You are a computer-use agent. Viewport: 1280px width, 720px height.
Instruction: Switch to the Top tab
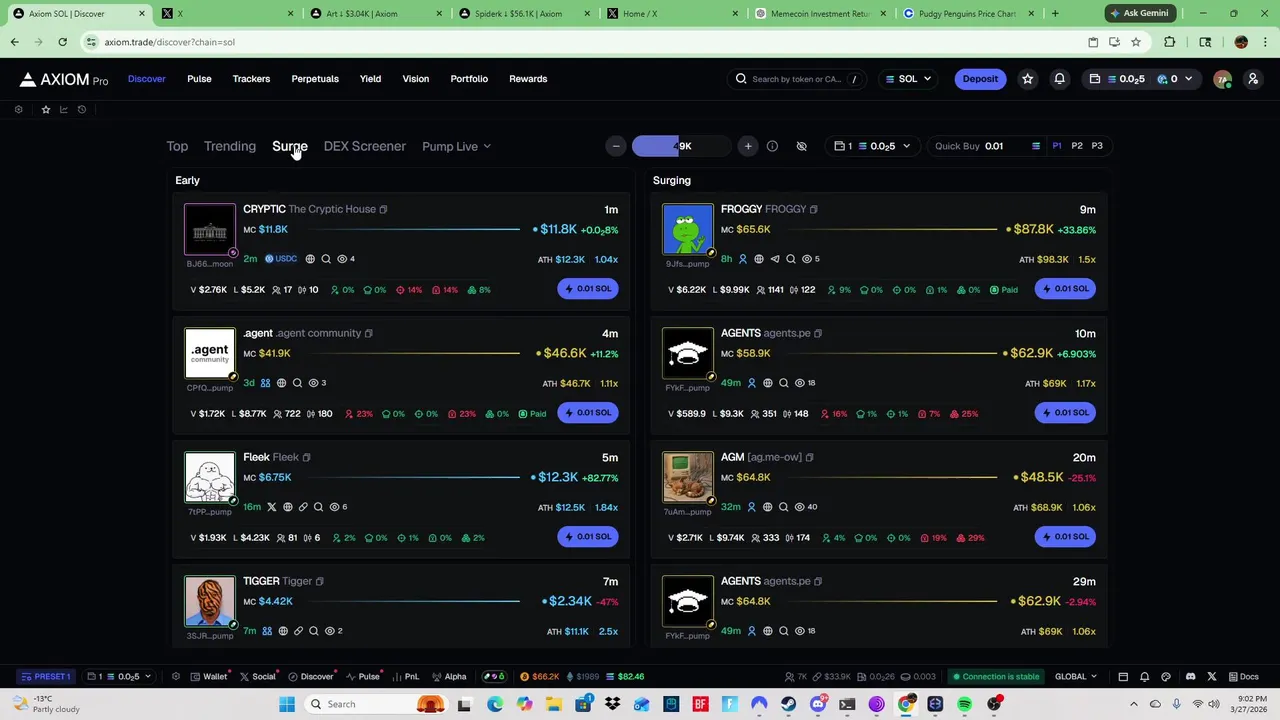[x=177, y=146]
